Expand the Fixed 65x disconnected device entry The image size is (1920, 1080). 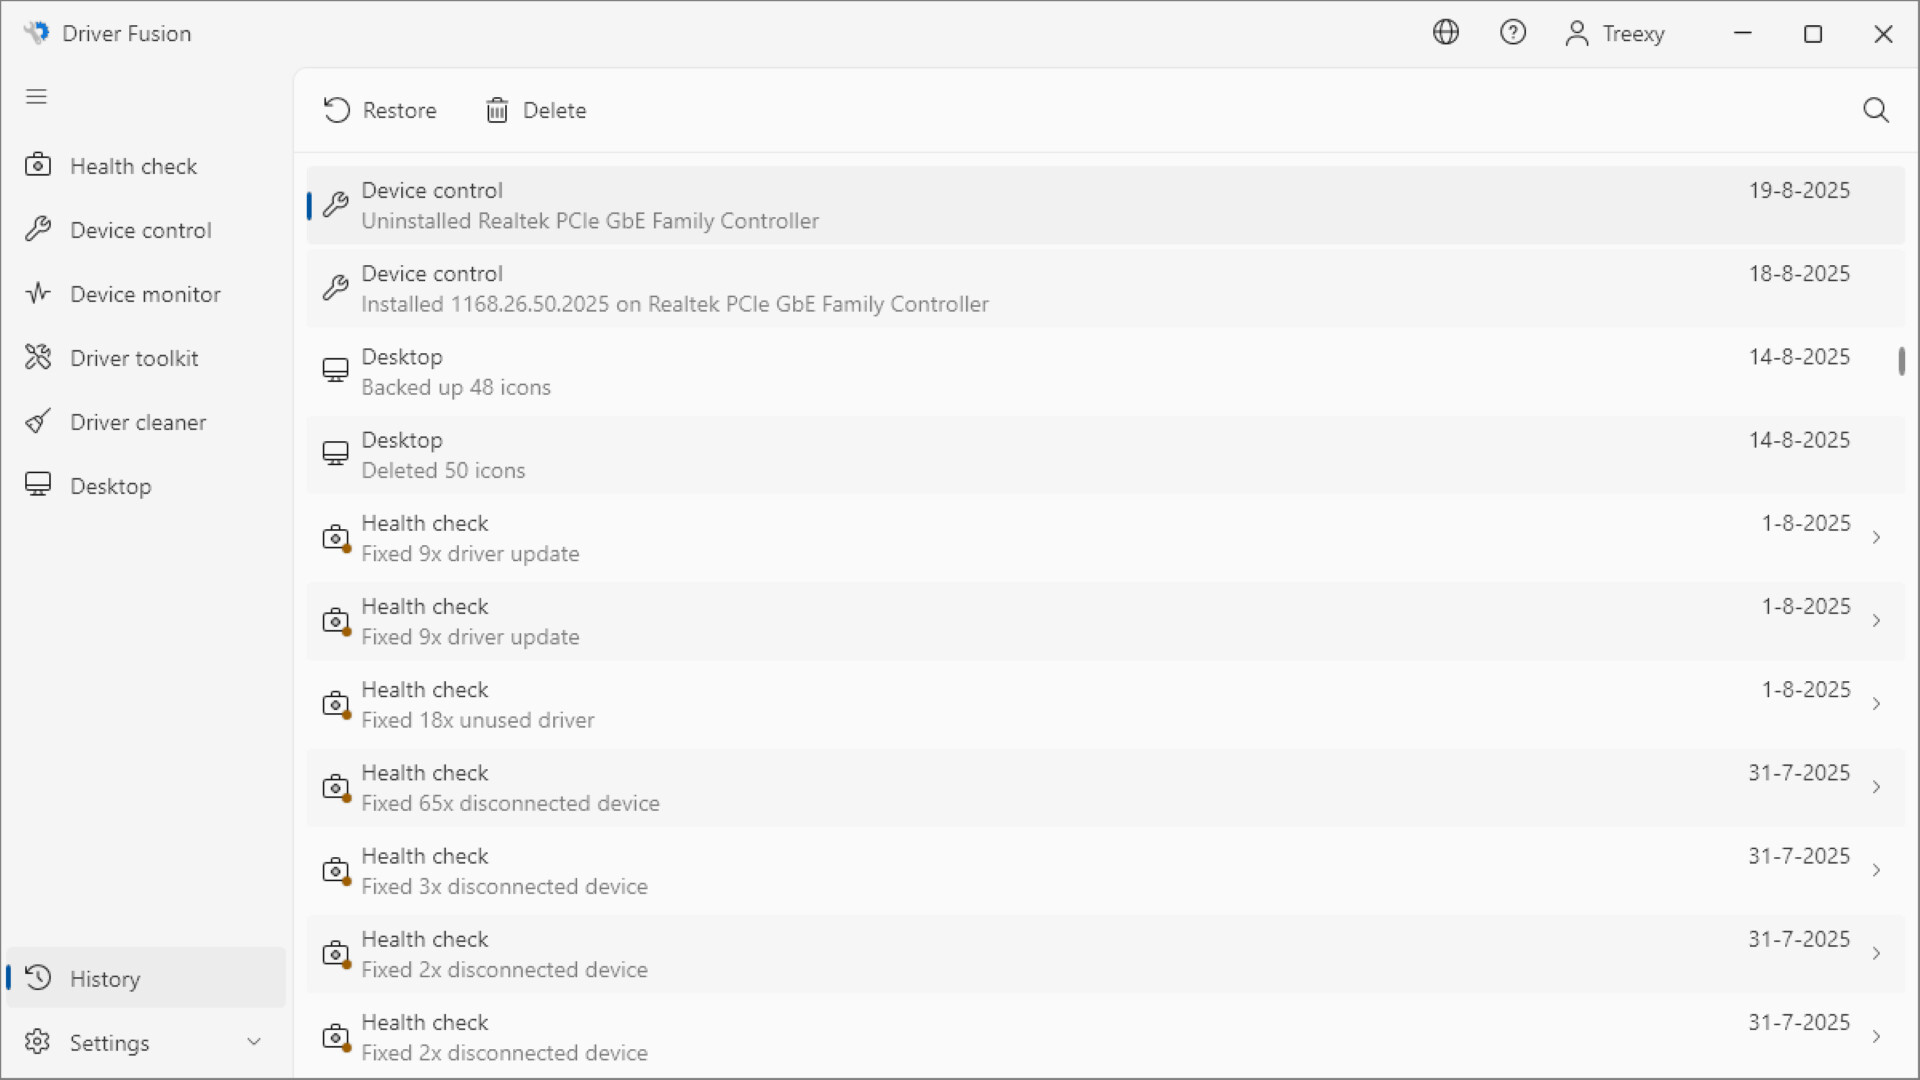point(1877,788)
